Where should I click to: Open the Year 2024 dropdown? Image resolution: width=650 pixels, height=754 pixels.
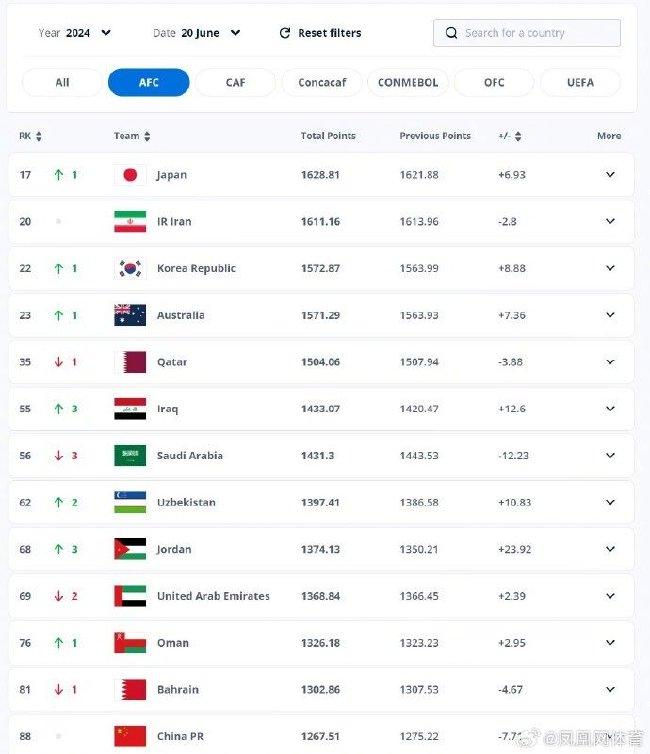75,33
